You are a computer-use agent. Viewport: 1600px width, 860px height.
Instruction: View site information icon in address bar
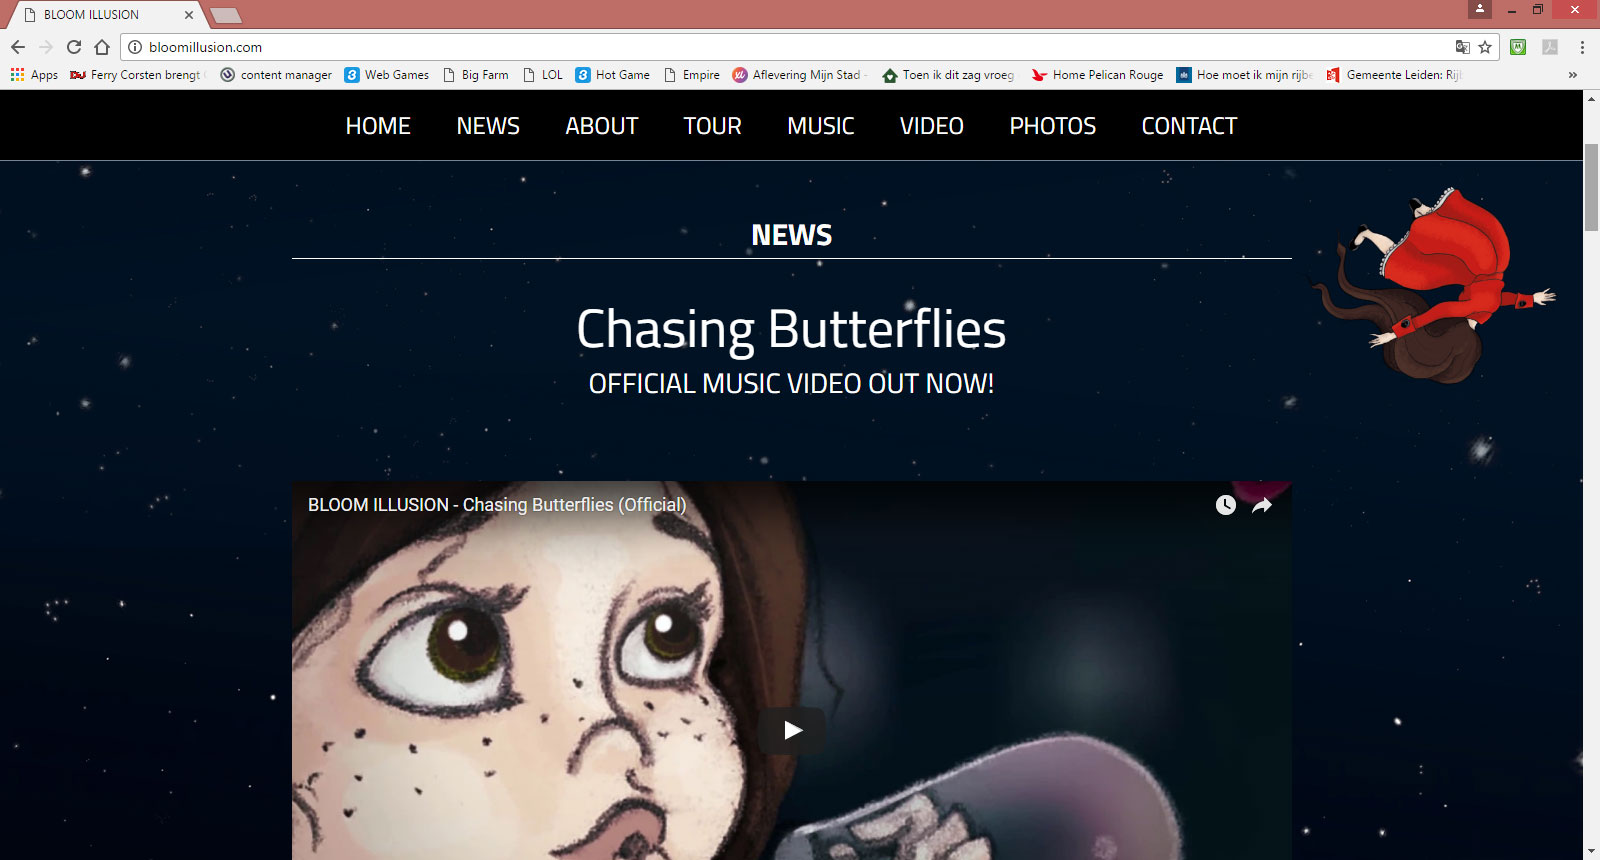(x=135, y=47)
